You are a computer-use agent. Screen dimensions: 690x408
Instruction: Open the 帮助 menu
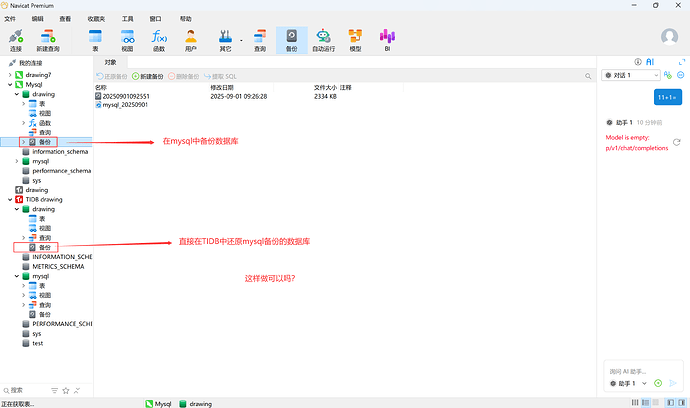[x=186, y=19]
